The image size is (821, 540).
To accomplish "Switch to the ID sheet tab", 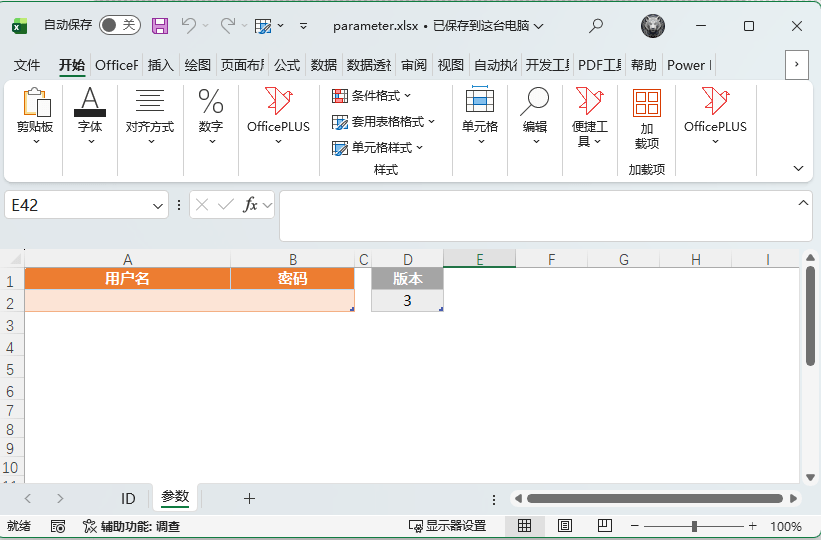I will [128, 498].
